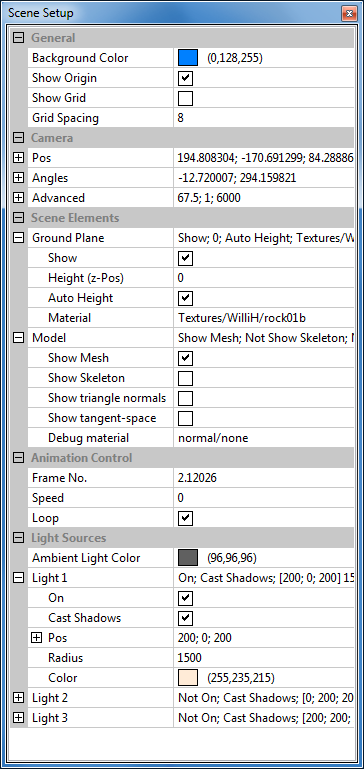Select the Ground Plane row label
364x769 pixels.
68,238
